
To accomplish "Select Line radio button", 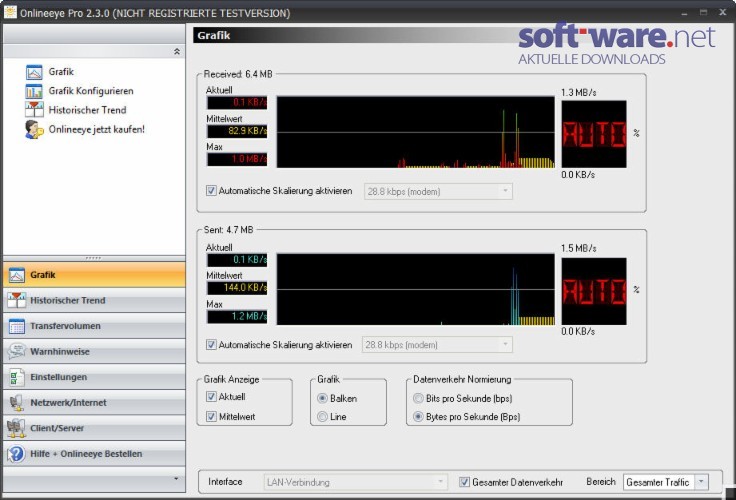I will [x=322, y=417].
